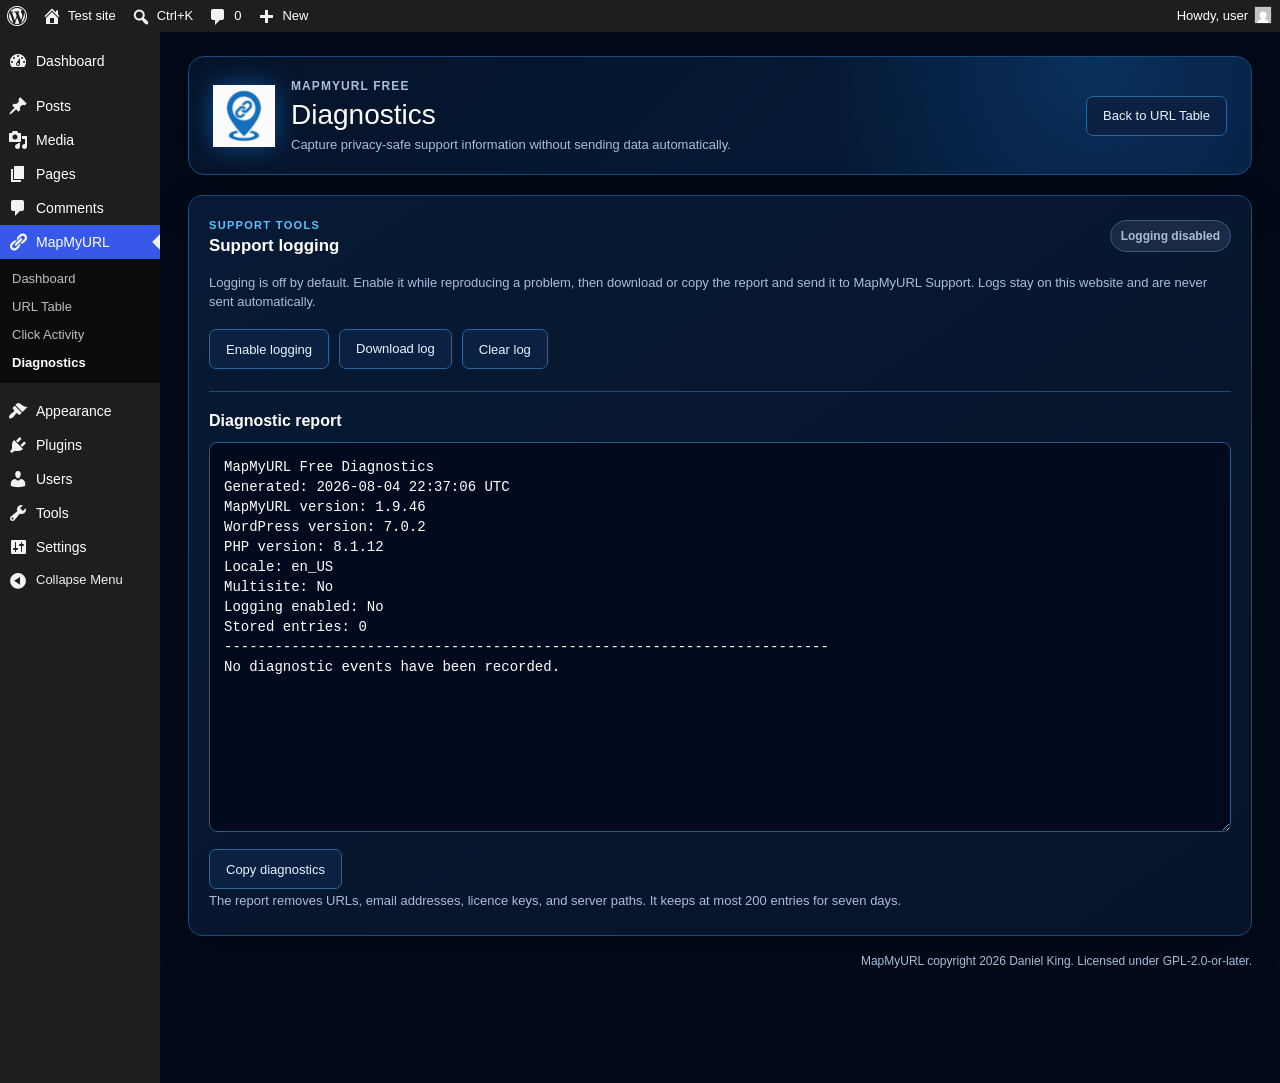Open Click Activity submenu item
The image size is (1280, 1083).
click(x=48, y=335)
